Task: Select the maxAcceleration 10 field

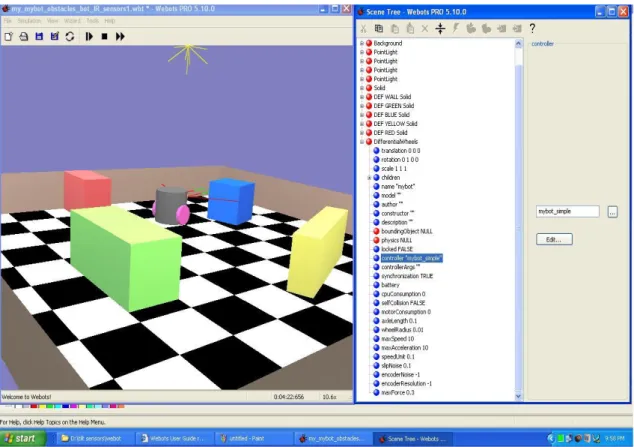Action: click(404, 348)
